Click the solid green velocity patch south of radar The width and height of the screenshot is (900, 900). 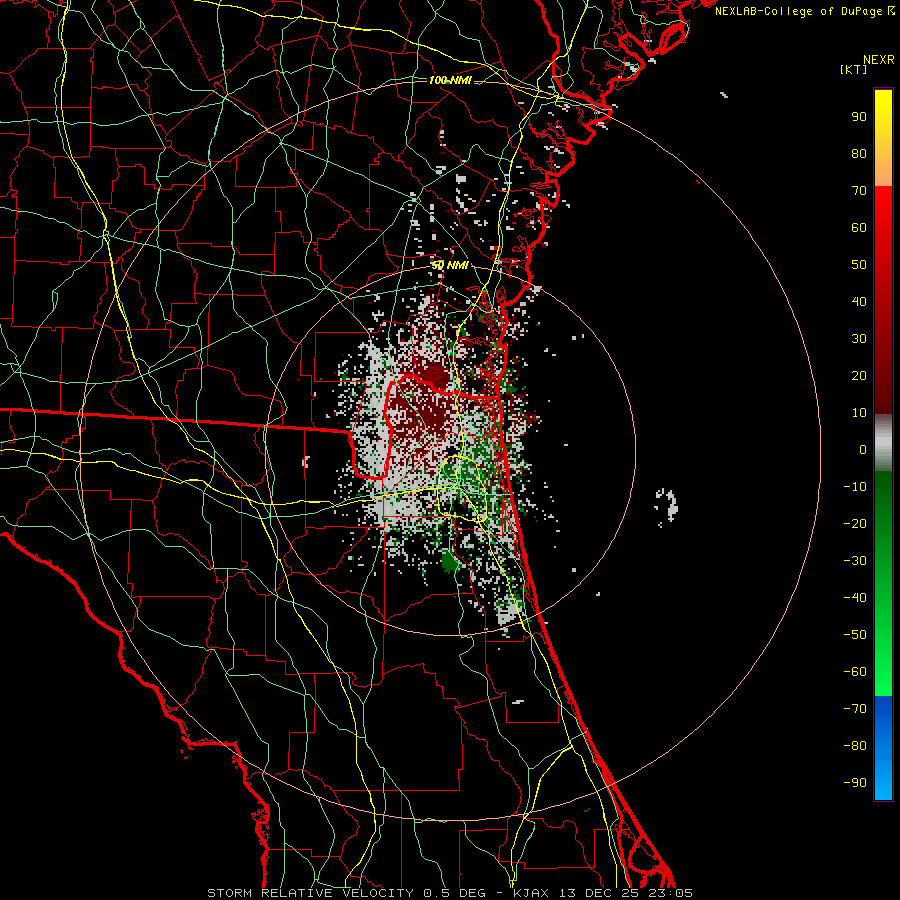[x=449, y=562]
